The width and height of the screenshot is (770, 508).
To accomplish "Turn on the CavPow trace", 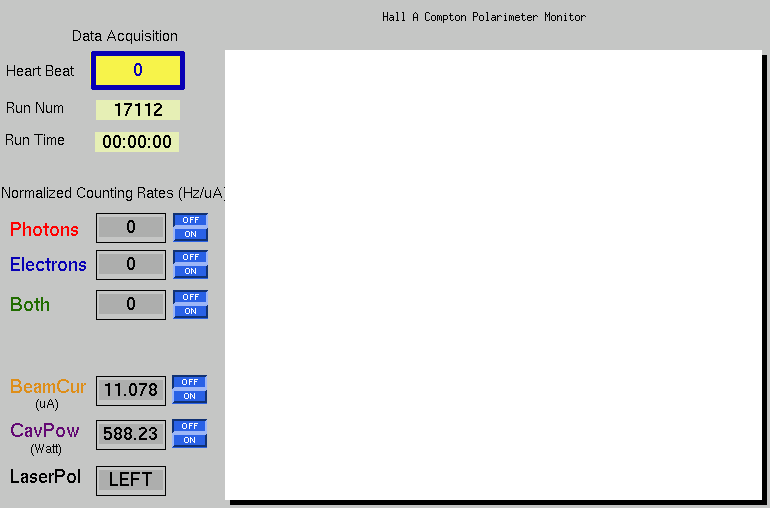I will [190, 440].
